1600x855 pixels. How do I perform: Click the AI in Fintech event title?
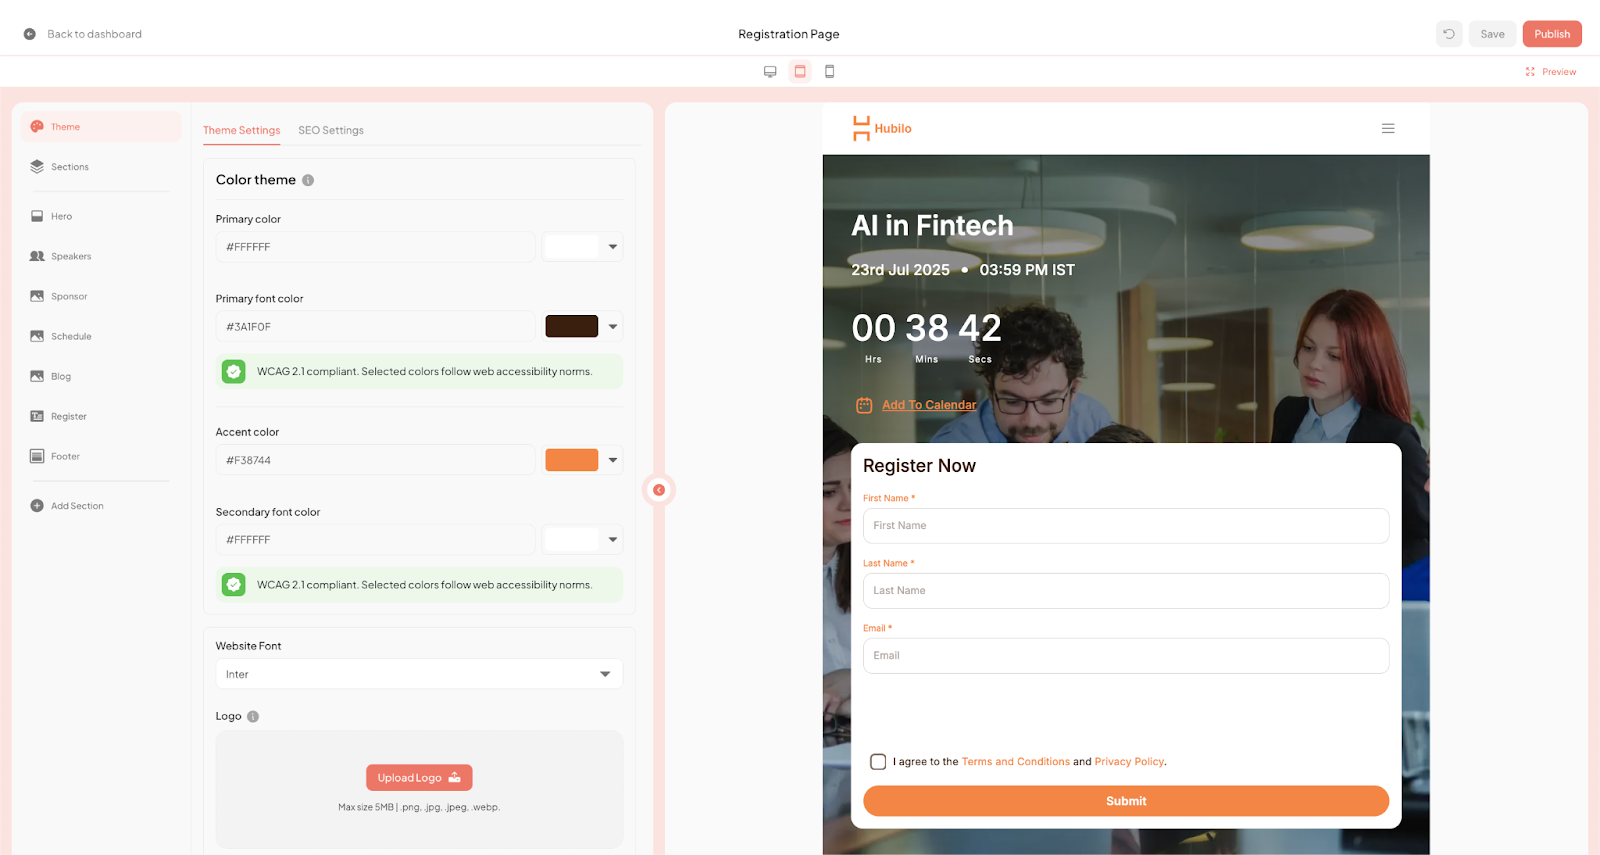click(x=932, y=226)
